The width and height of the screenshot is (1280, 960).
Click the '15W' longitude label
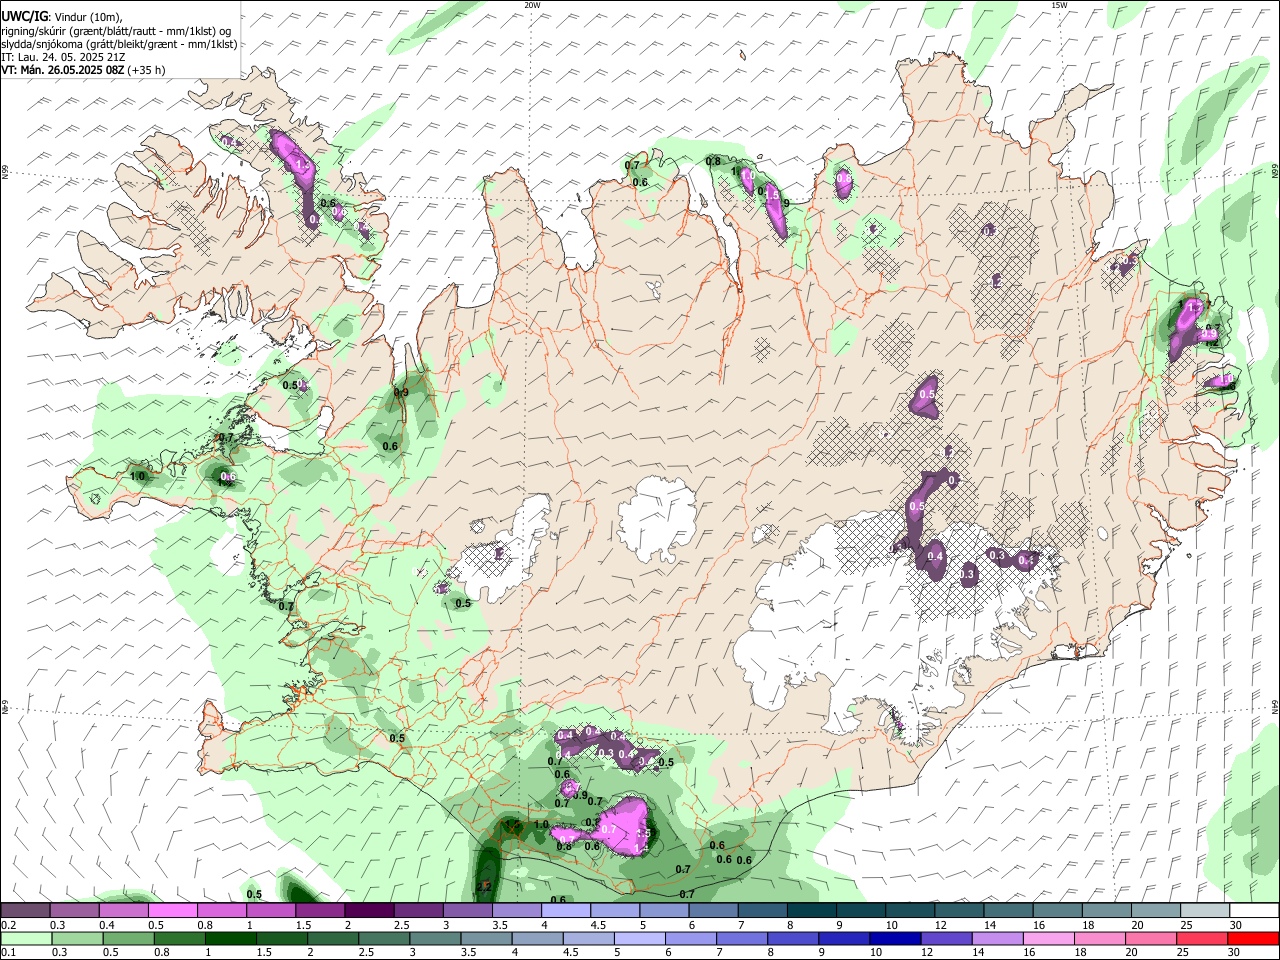tap(1059, 5)
